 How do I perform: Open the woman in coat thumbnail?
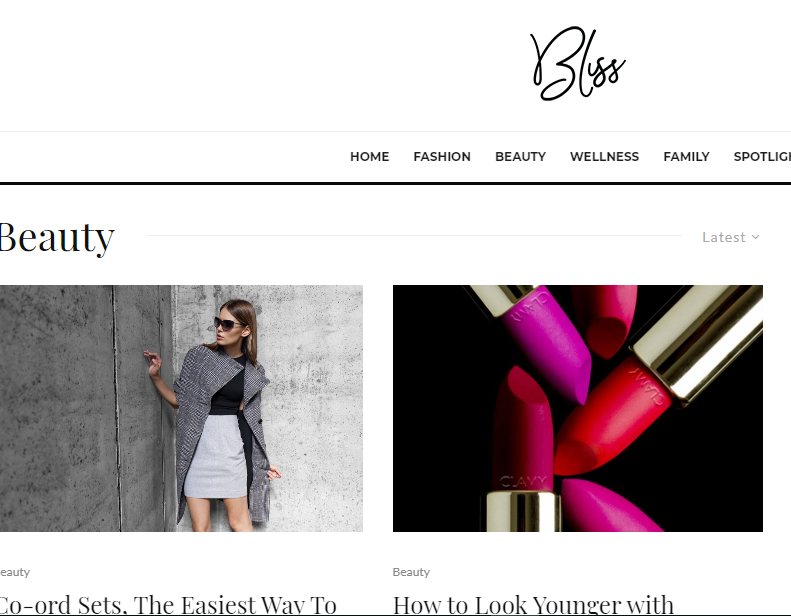181,408
